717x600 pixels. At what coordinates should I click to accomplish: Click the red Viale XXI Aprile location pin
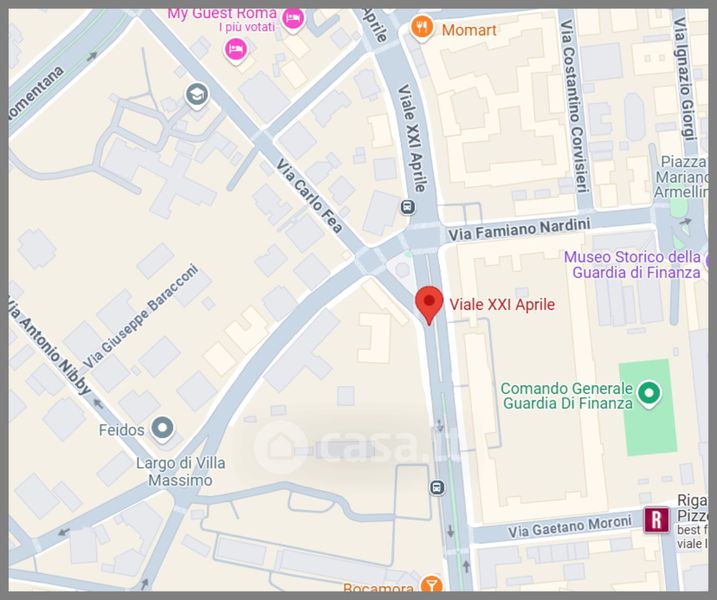pos(429,305)
